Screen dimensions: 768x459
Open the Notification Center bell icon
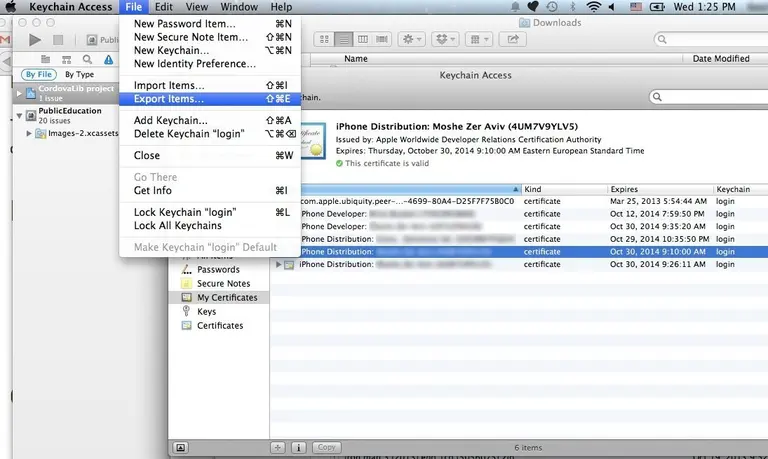tap(515, 7)
